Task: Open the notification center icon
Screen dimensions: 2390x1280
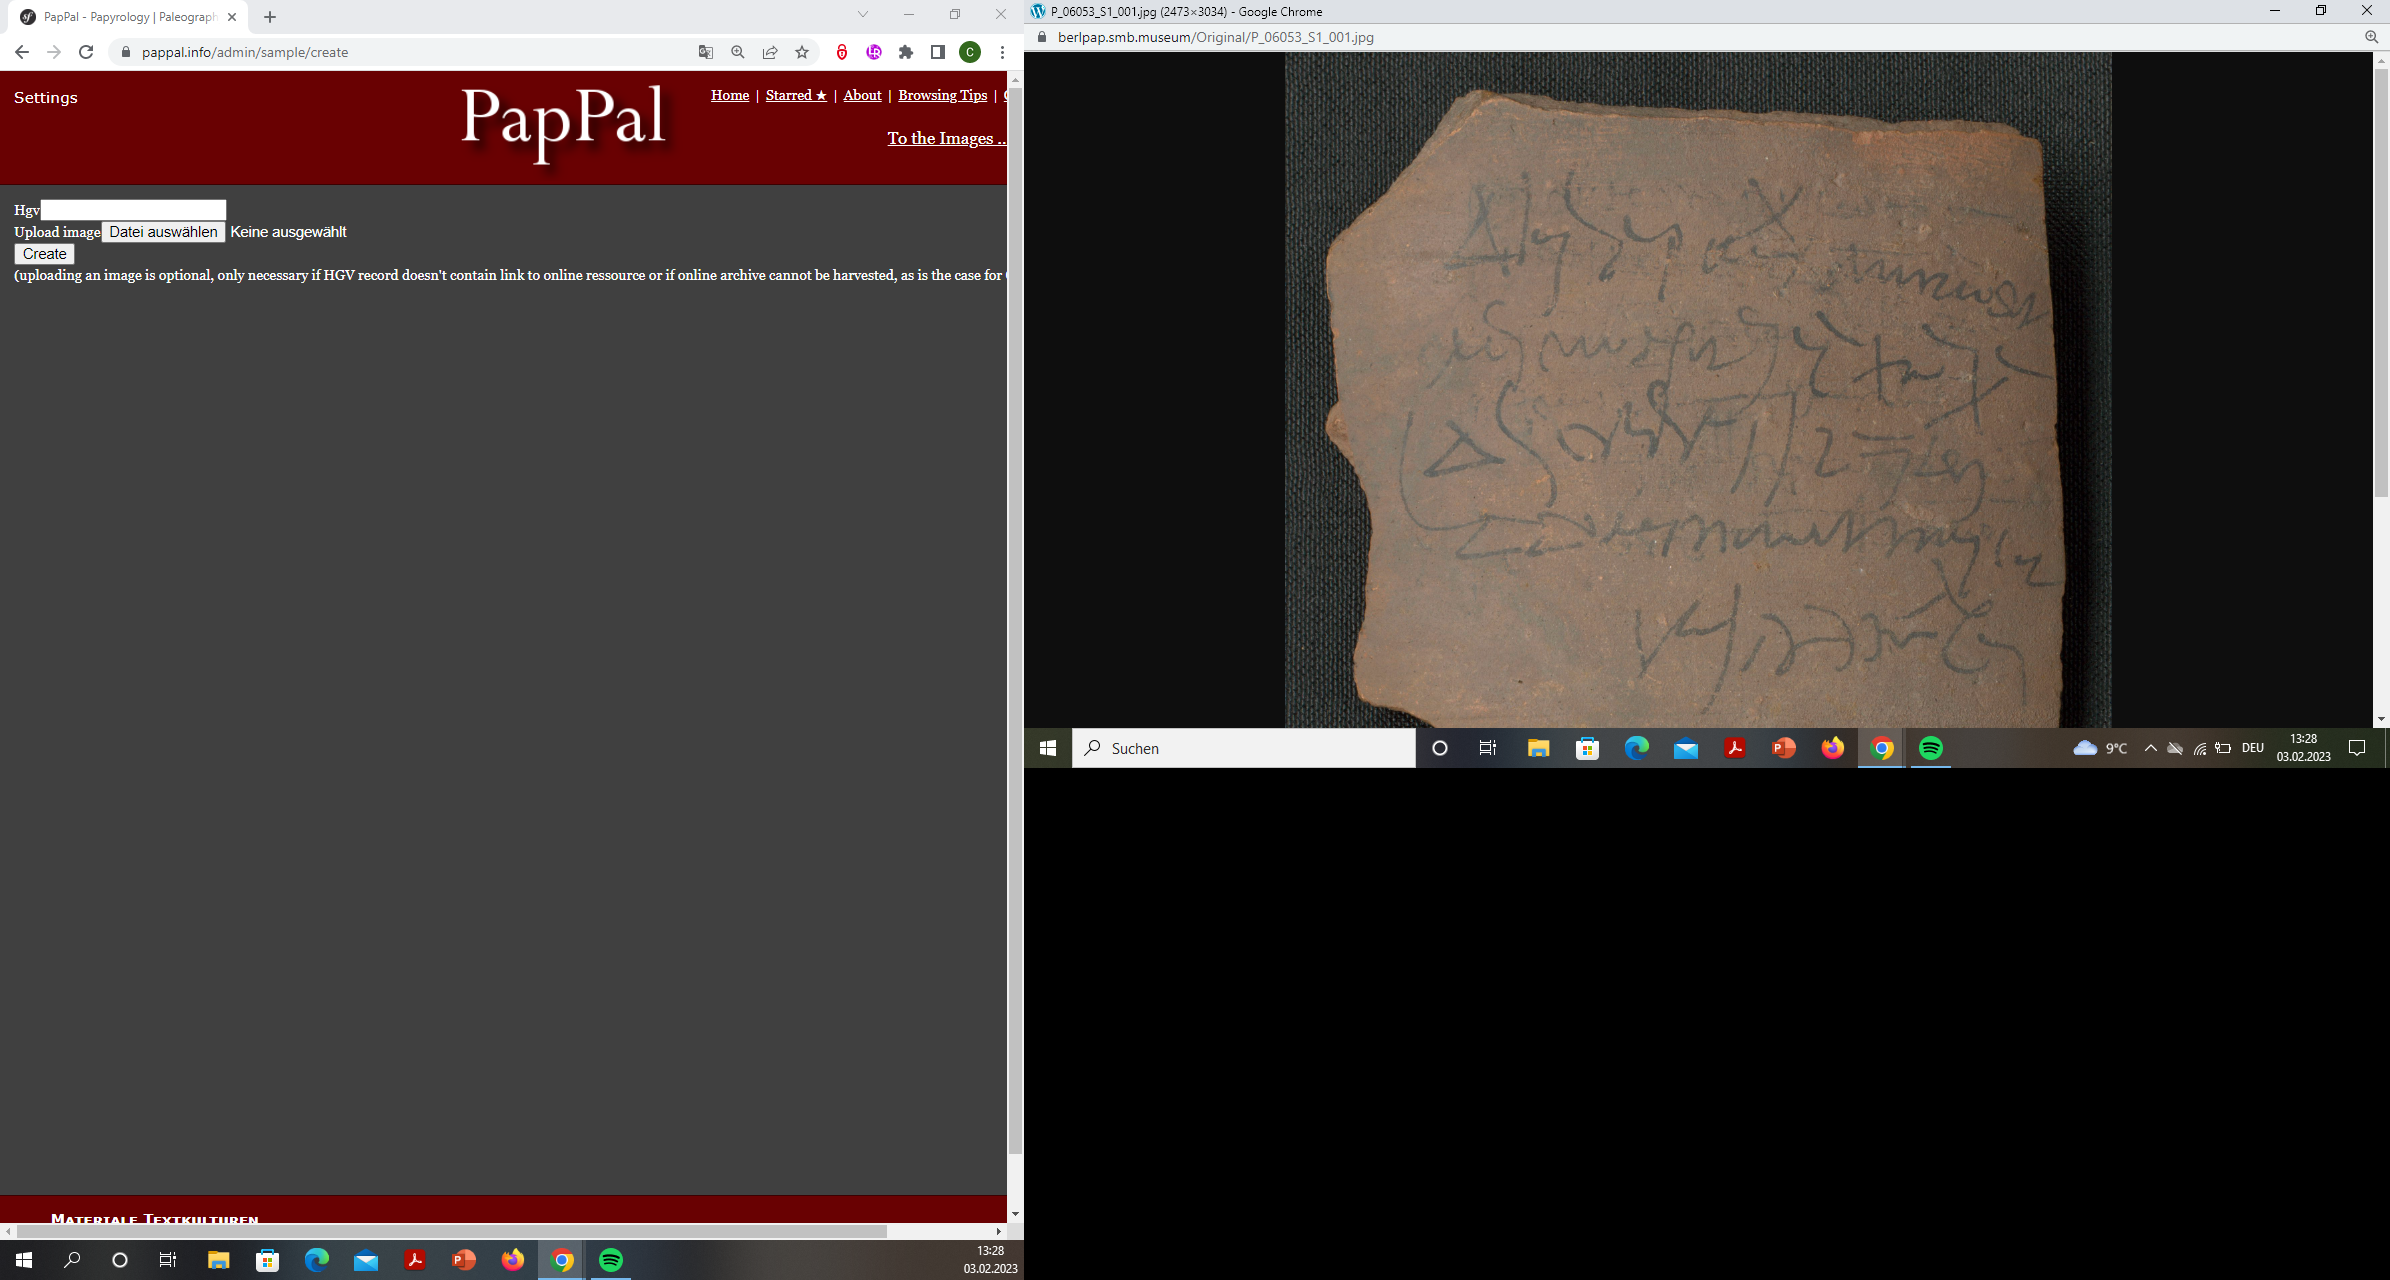Action: 2357,748
